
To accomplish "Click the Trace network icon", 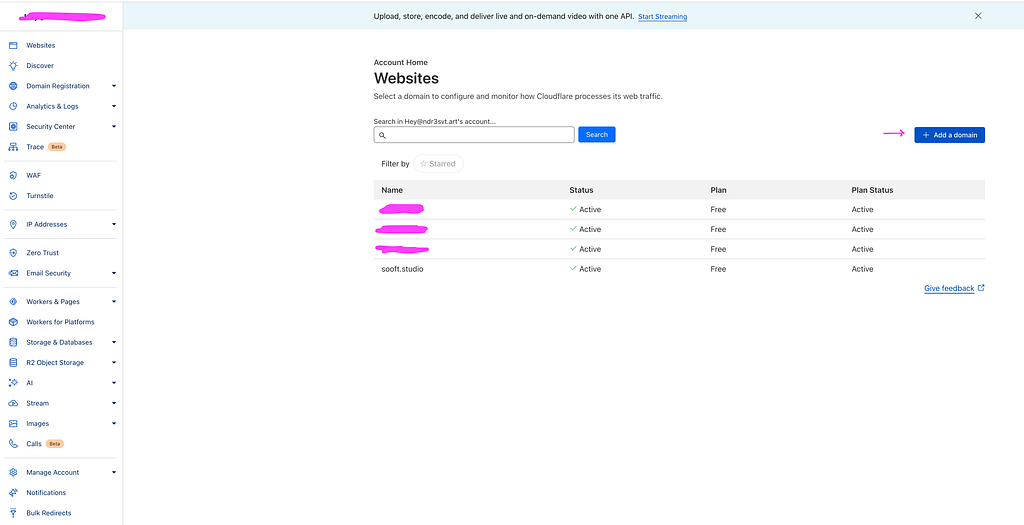I will (x=13, y=147).
